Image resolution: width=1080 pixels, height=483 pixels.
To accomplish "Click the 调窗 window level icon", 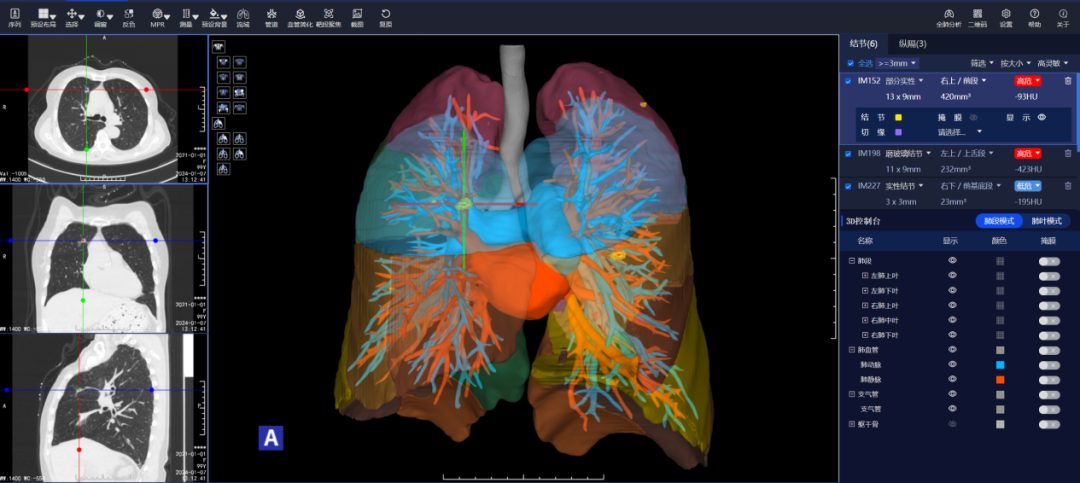I will 101,14.
